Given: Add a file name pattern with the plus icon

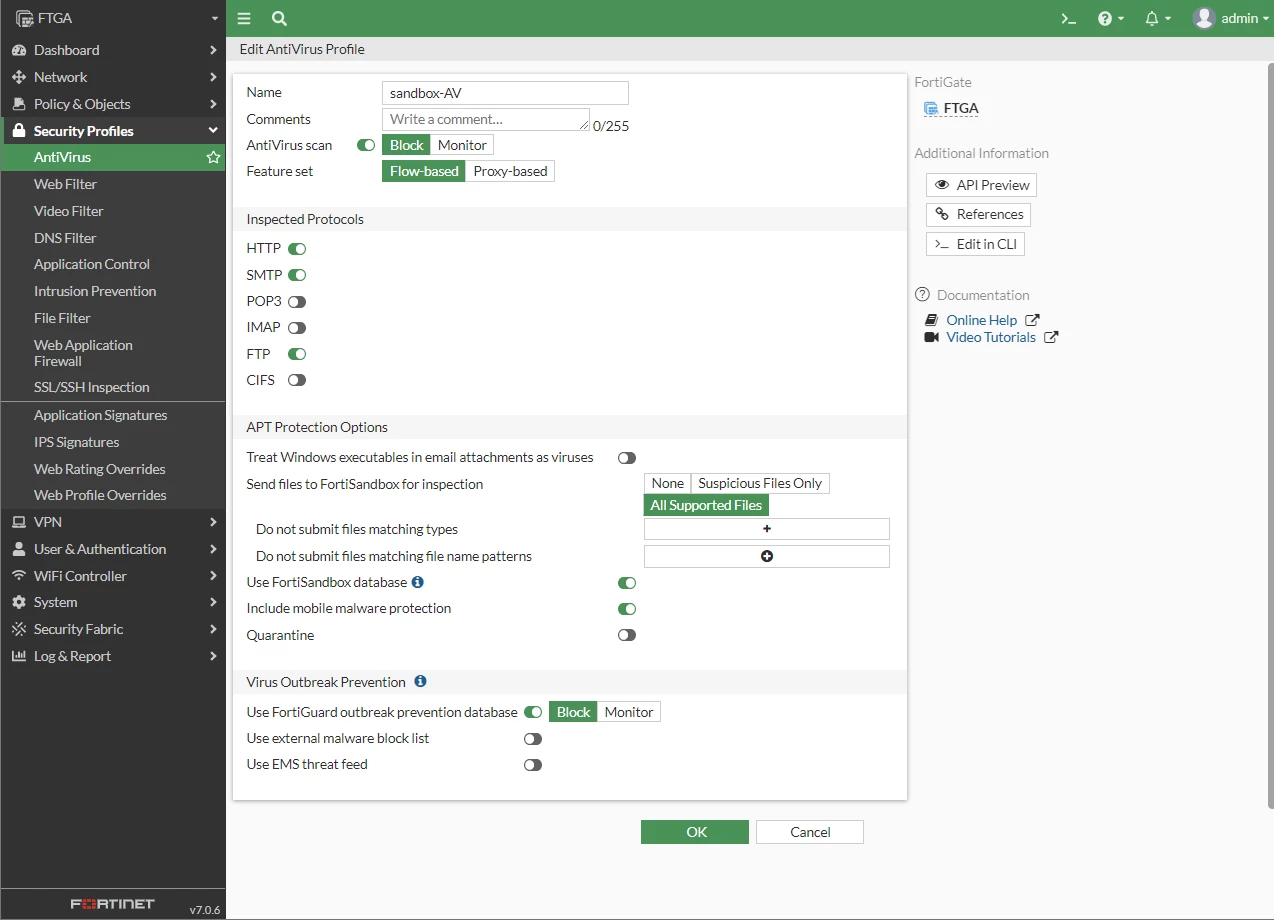Looking at the screenshot, I should click(767, 556).
